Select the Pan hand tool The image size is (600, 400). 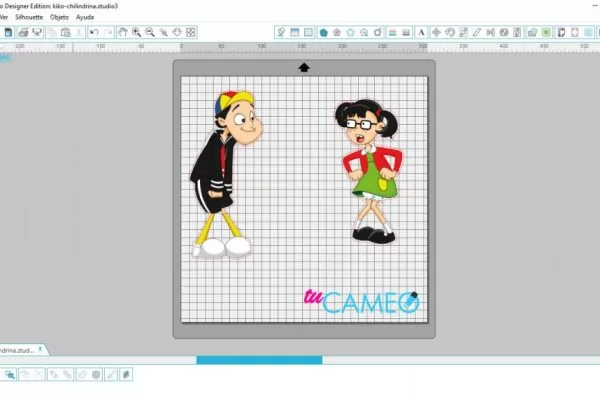point(122,33)
